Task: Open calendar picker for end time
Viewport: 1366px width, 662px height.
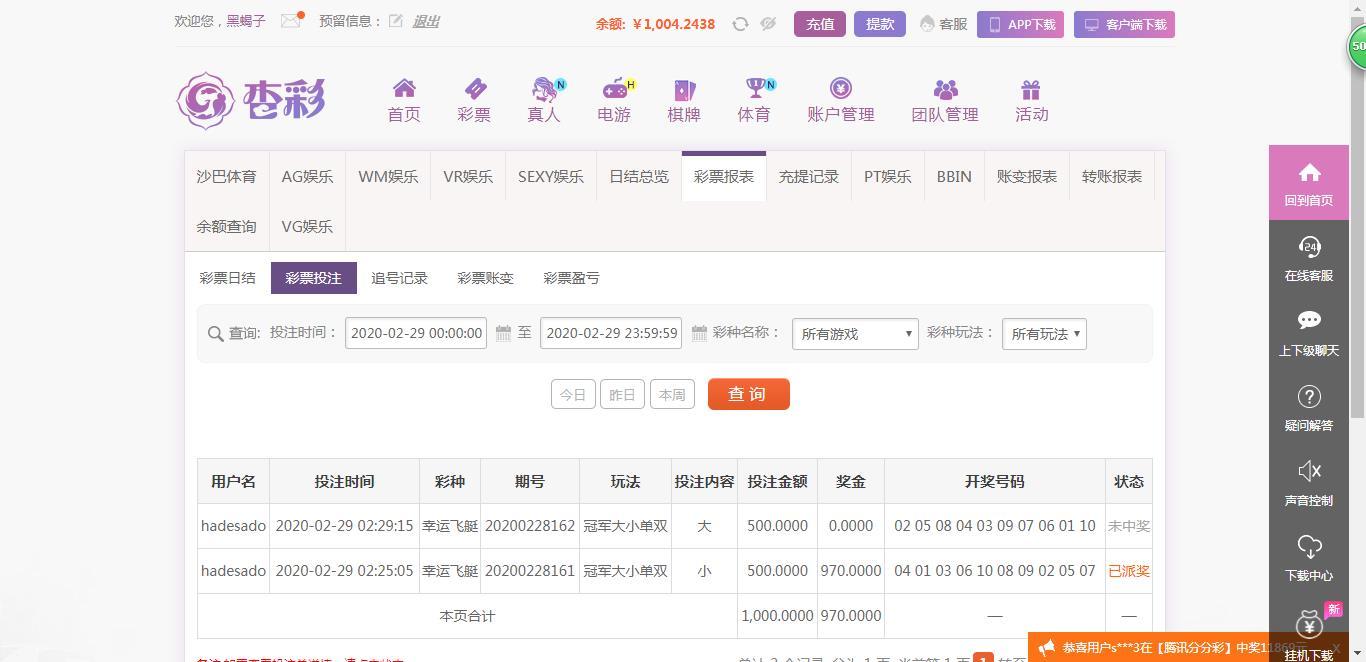Action: pos(699,333)
